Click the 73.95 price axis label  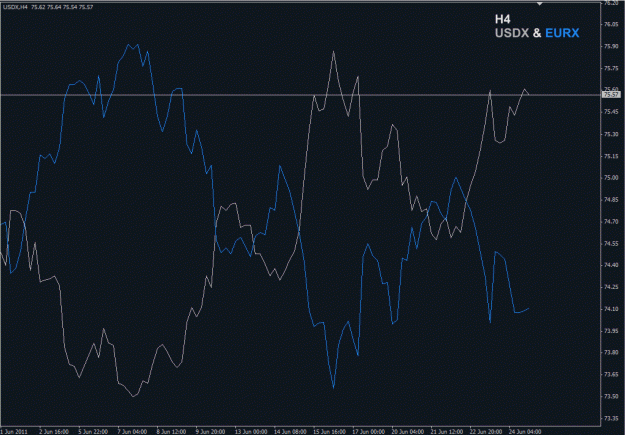pyautogui.click(x=610, y=331)
